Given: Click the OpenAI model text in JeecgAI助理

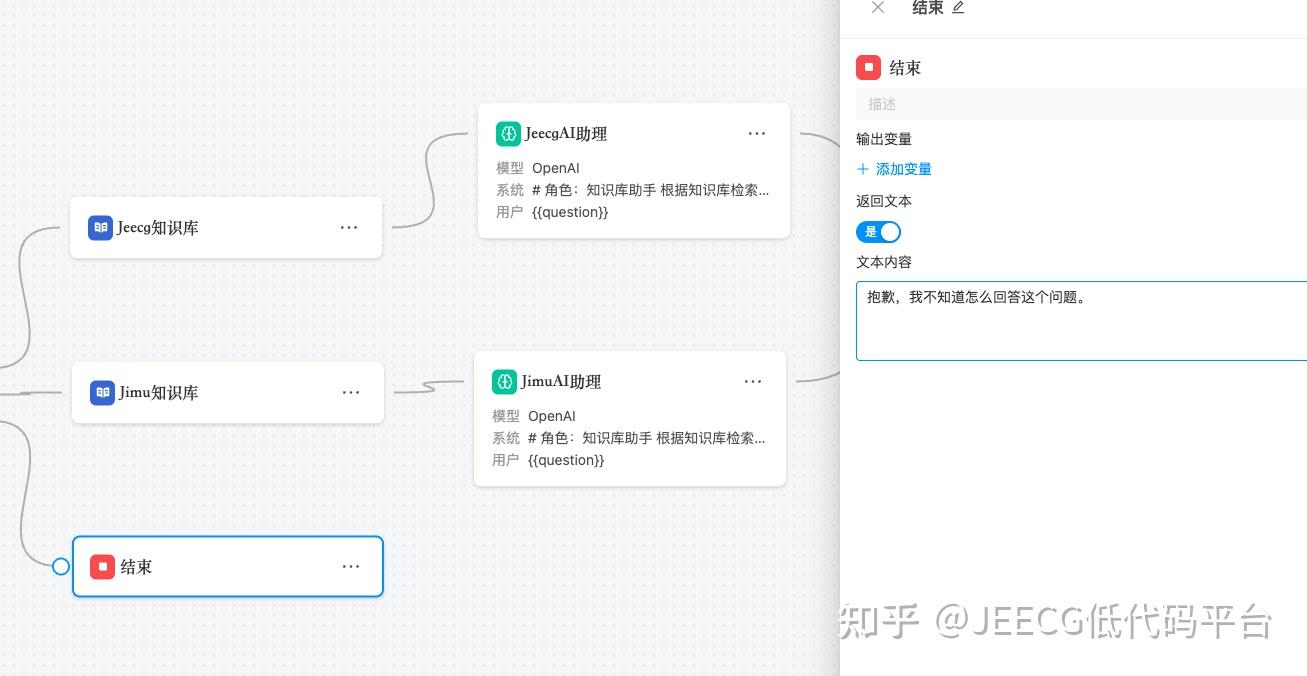Looking at the screenshot, I should [556, 168].
